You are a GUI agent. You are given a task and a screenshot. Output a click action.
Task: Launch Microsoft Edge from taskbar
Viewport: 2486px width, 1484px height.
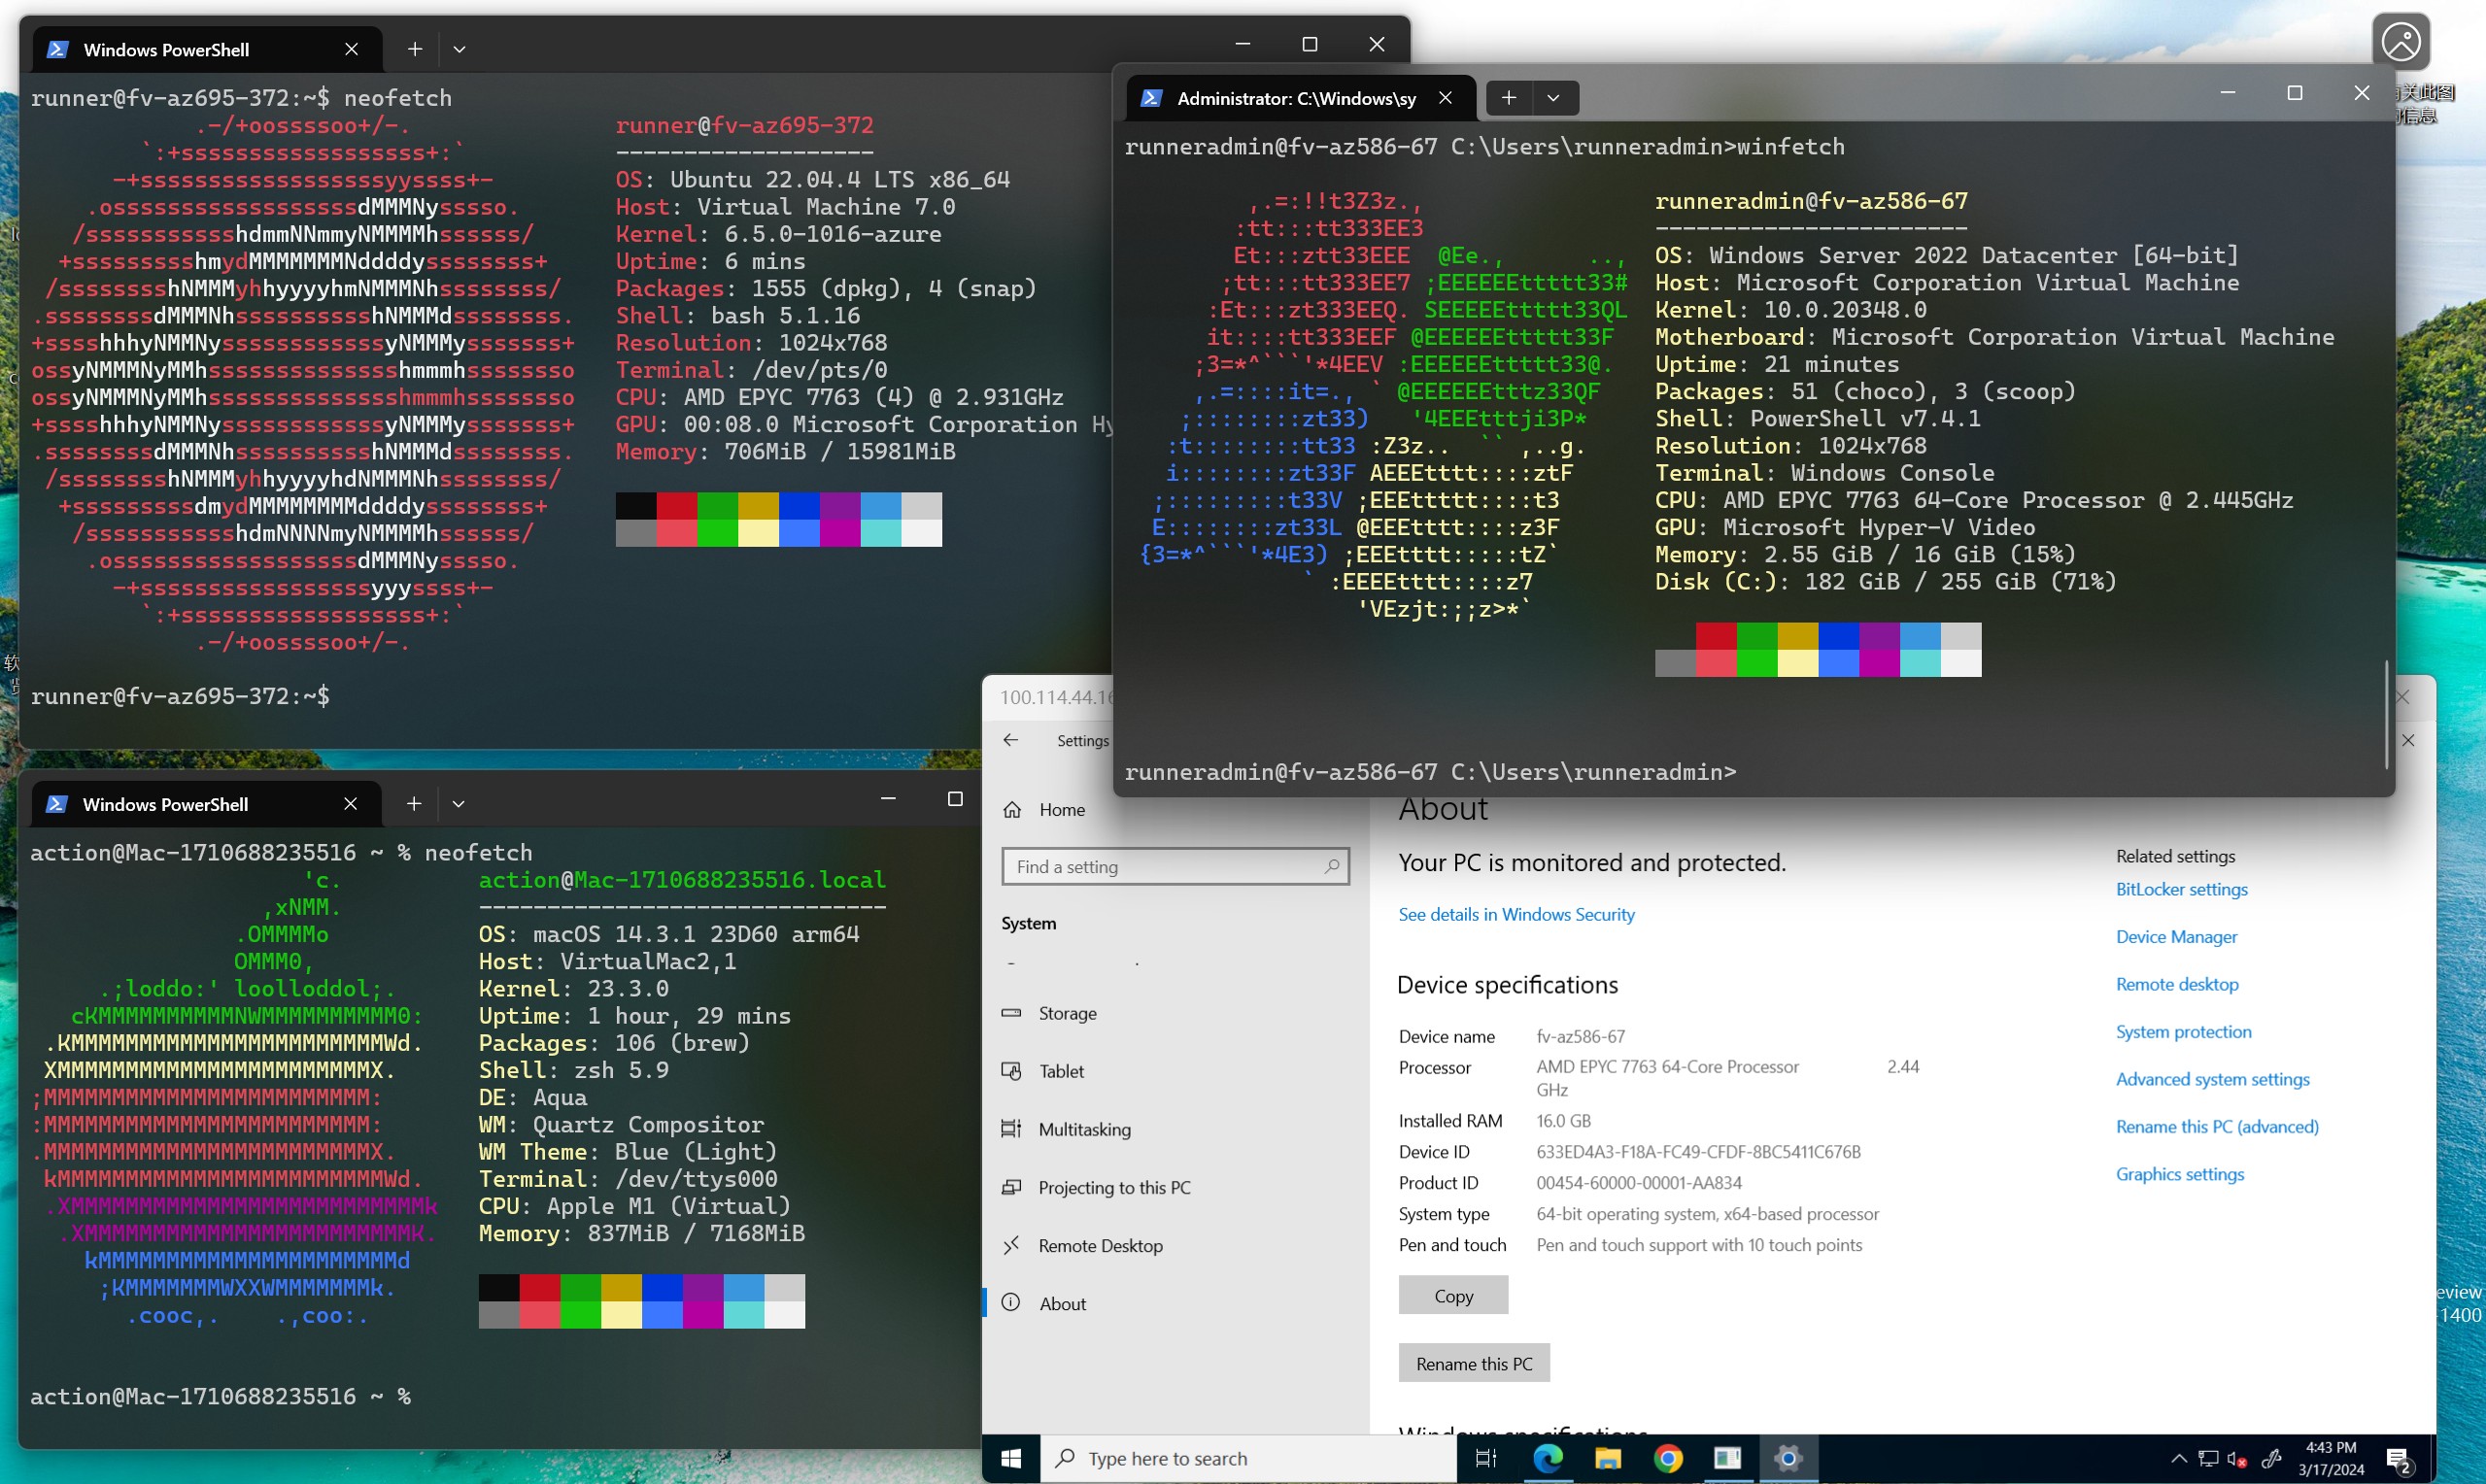pos(1547,1459)
